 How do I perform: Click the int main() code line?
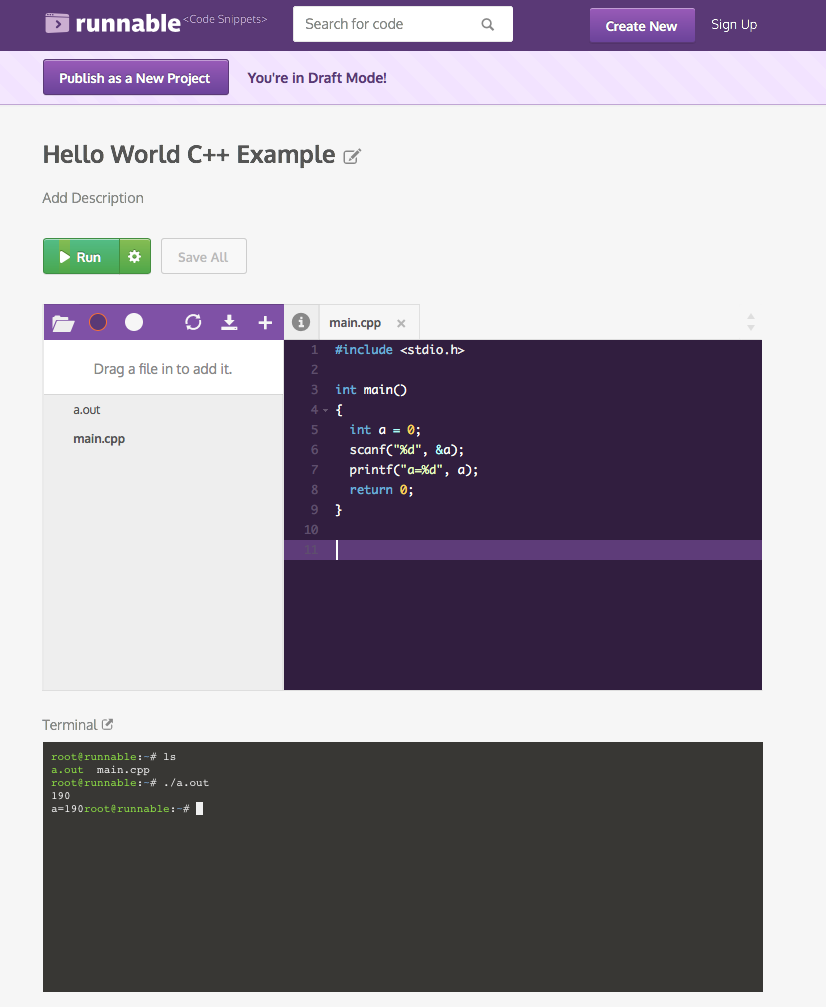[x=371, y=390]
